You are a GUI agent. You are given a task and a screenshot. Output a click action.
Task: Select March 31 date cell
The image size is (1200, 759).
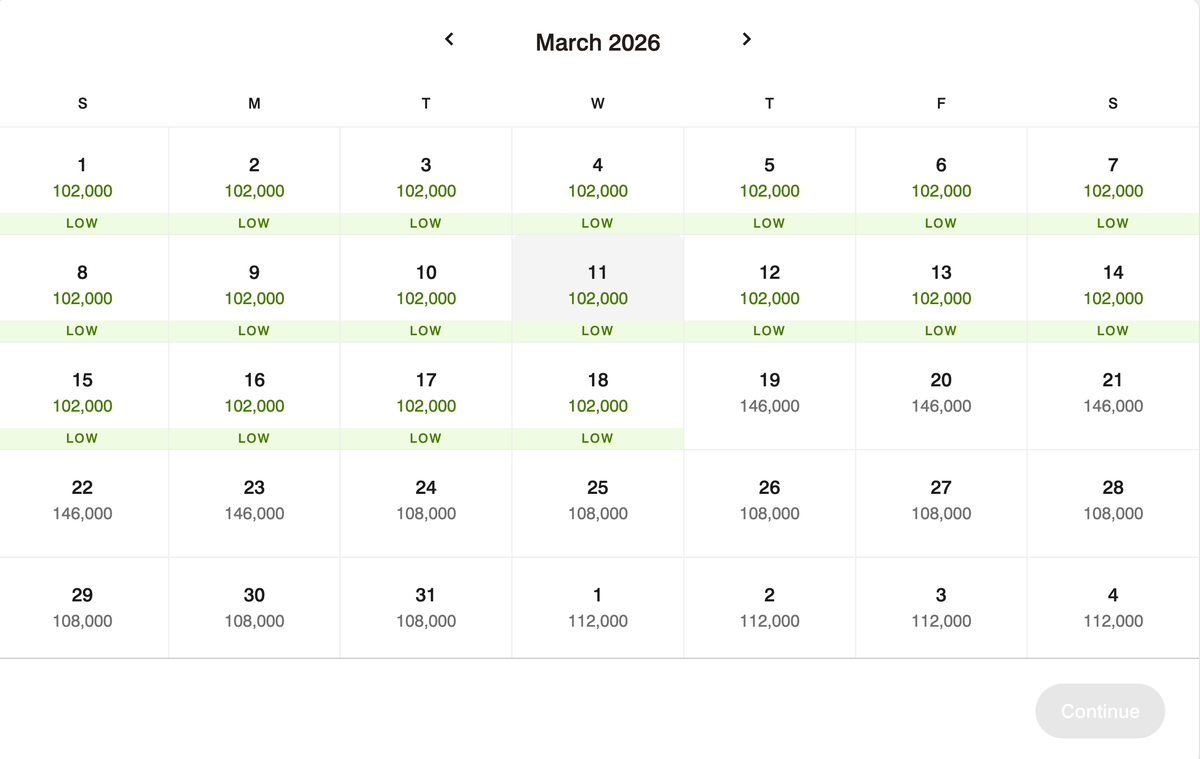(x=426, y=608)
